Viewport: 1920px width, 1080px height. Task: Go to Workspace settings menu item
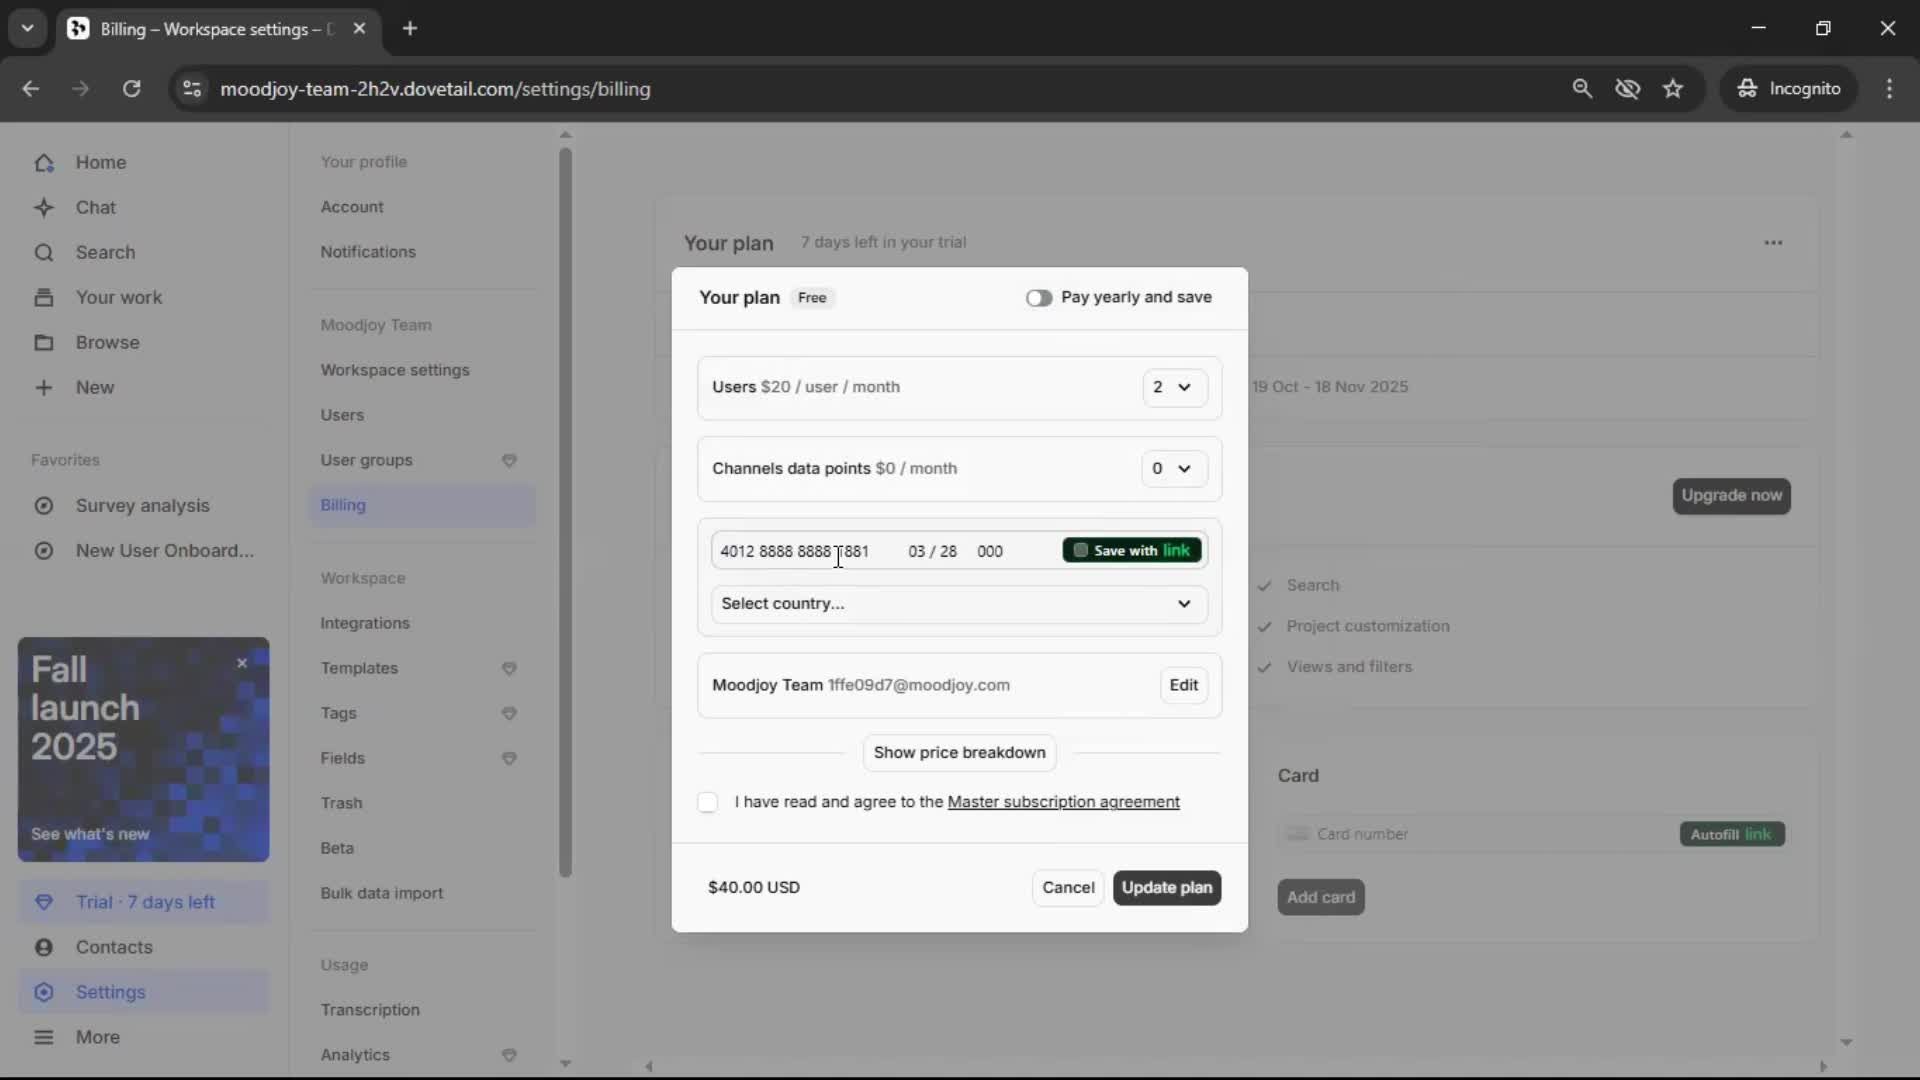click(x=395, y=370)
